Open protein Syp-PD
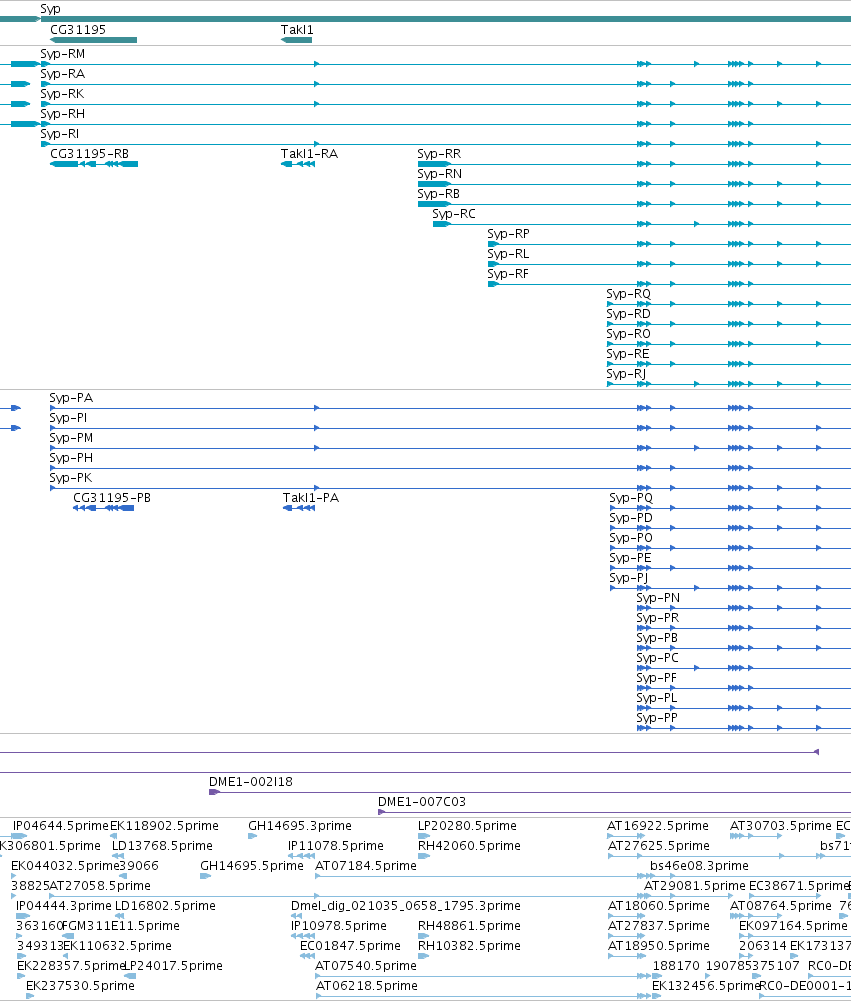This screenshot has height=1001, width=851. [631, 518]
